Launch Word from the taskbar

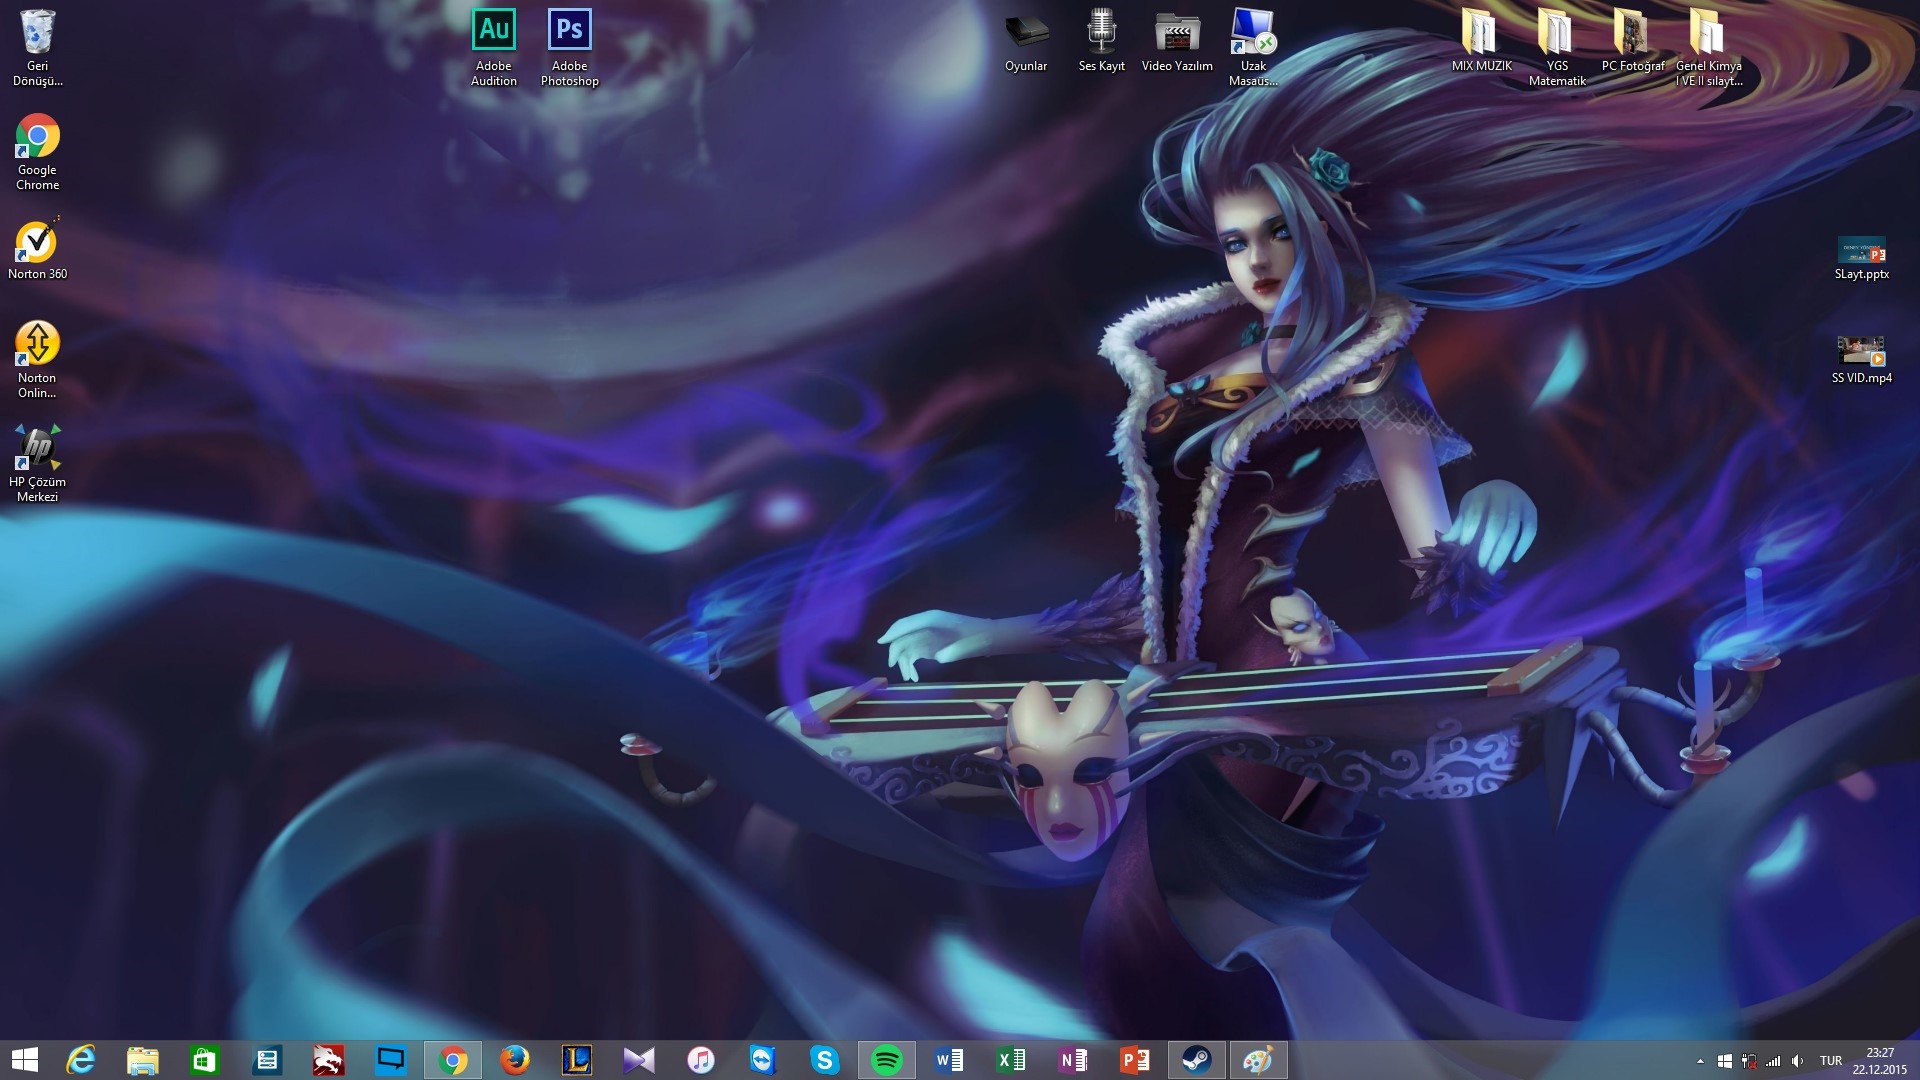click(949, 1060)
